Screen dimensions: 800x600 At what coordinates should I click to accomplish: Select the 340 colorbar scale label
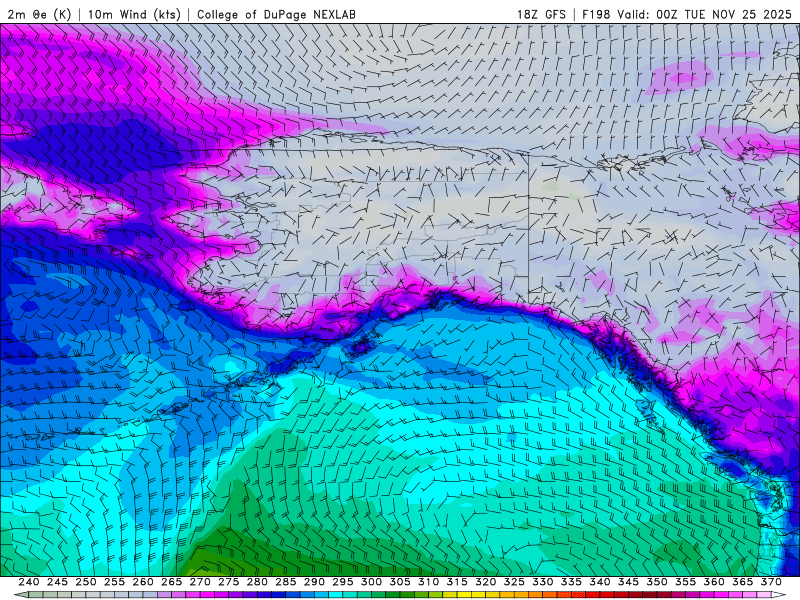click(600, 582)
